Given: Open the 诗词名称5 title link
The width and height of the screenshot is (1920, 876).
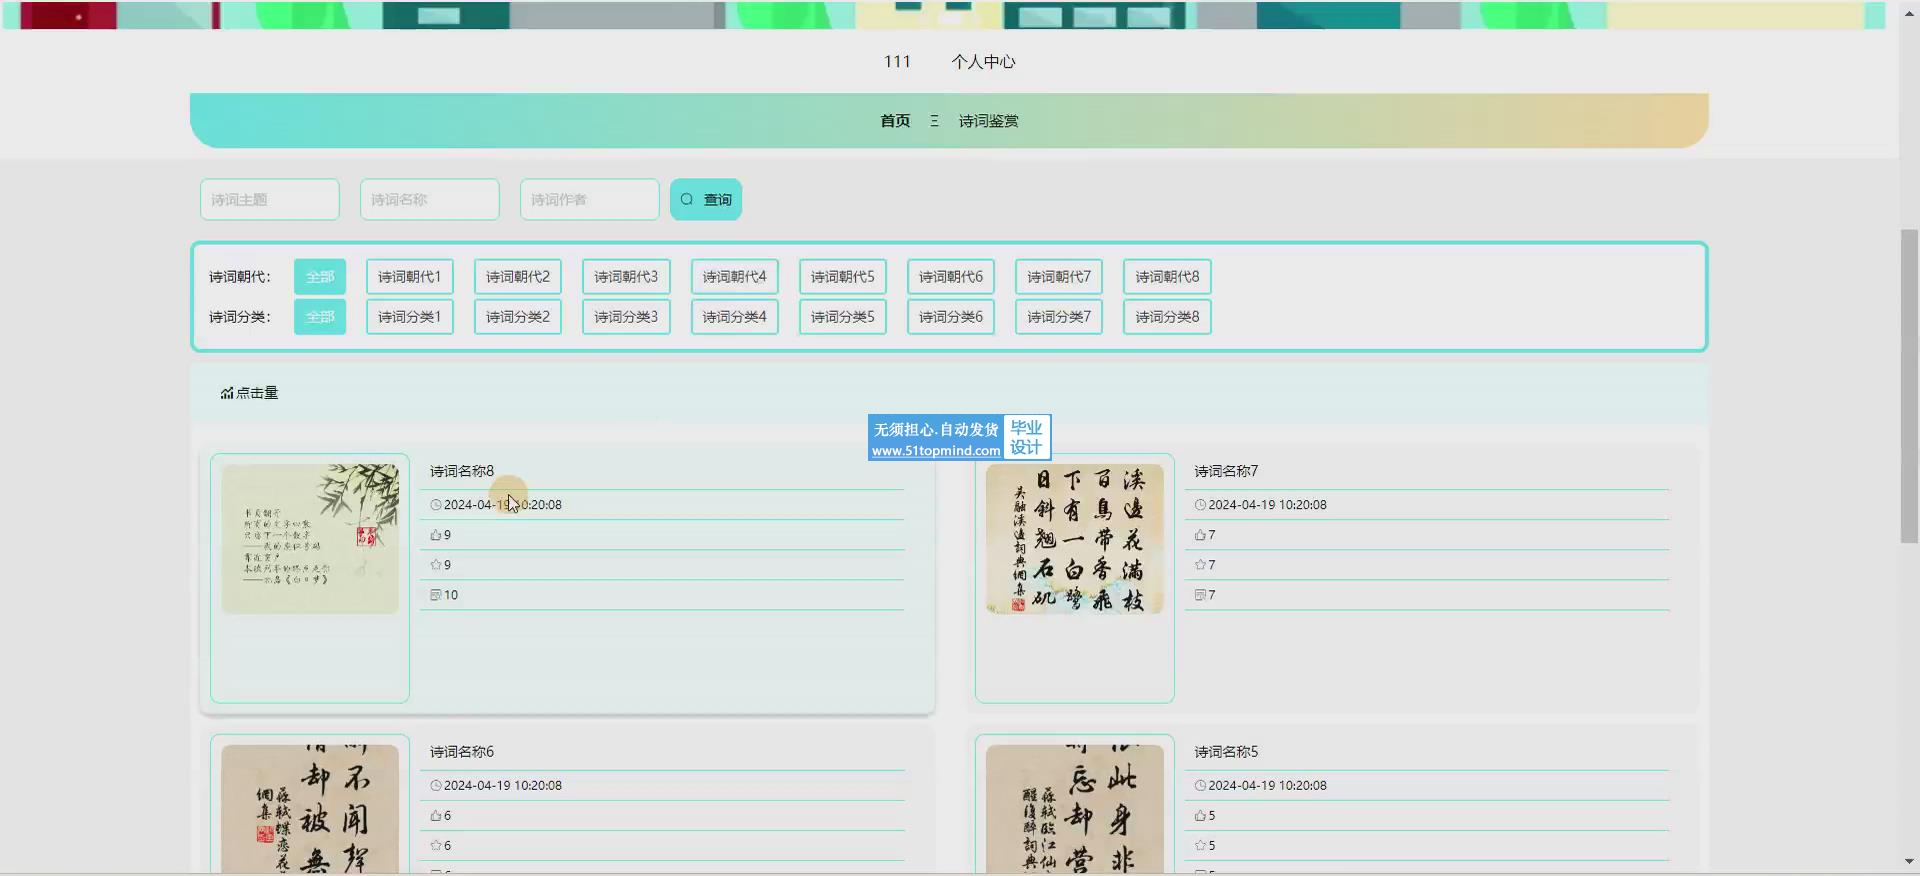Looking at the screenshot, I should 1226,752.
